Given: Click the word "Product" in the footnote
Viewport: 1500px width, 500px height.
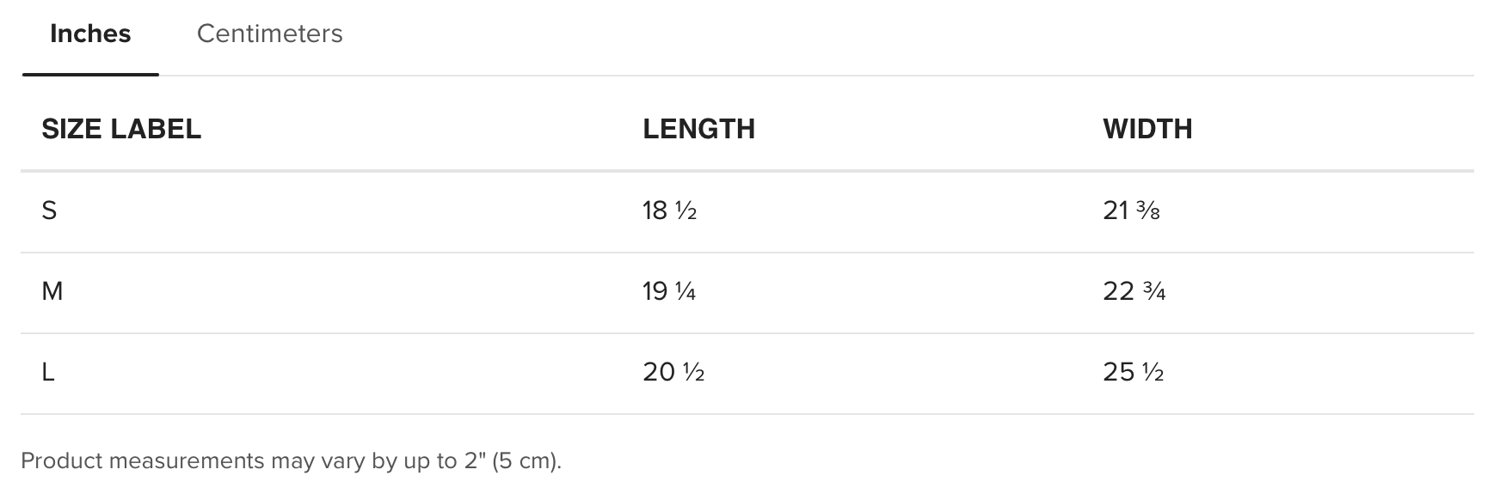Looking at the screenshot, I should click(x=62, y=462).
